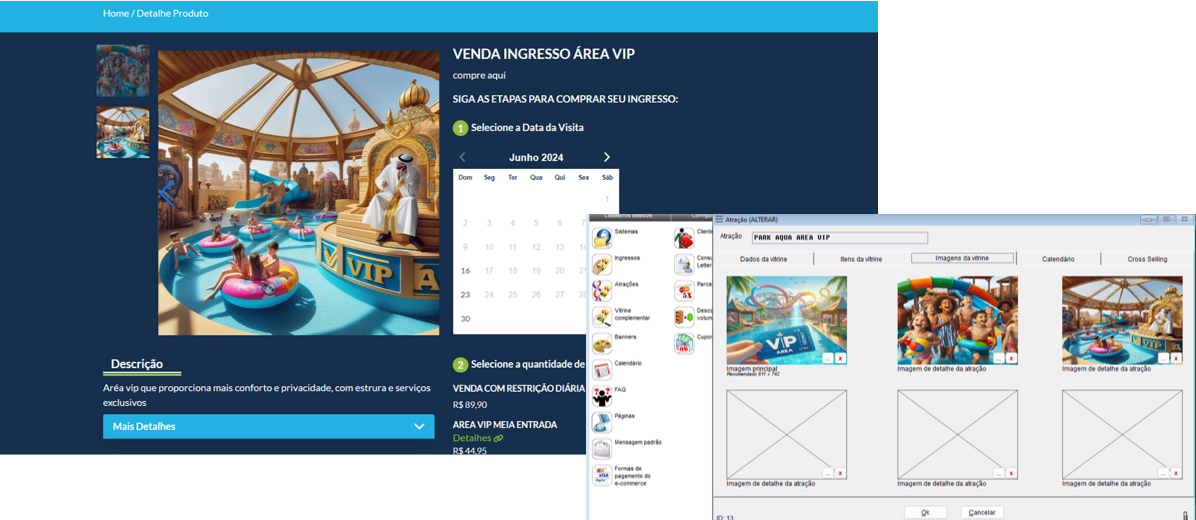Viewport: 1196px width, 520px height.
Task: Click the 'compre aqui' text
Action: pyautogui.click(x=479, y=75)
